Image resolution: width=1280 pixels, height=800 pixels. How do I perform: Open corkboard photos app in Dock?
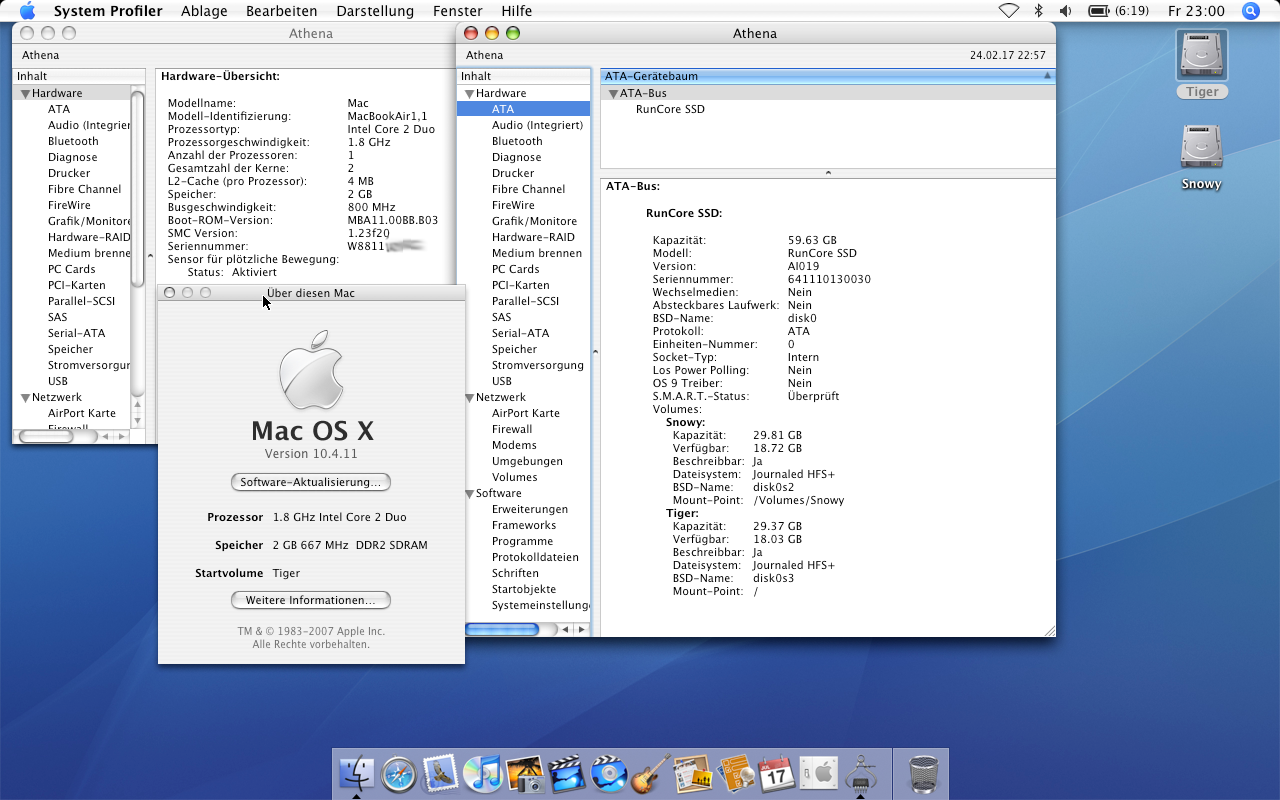pyautogui.click(x=692, y=773)
